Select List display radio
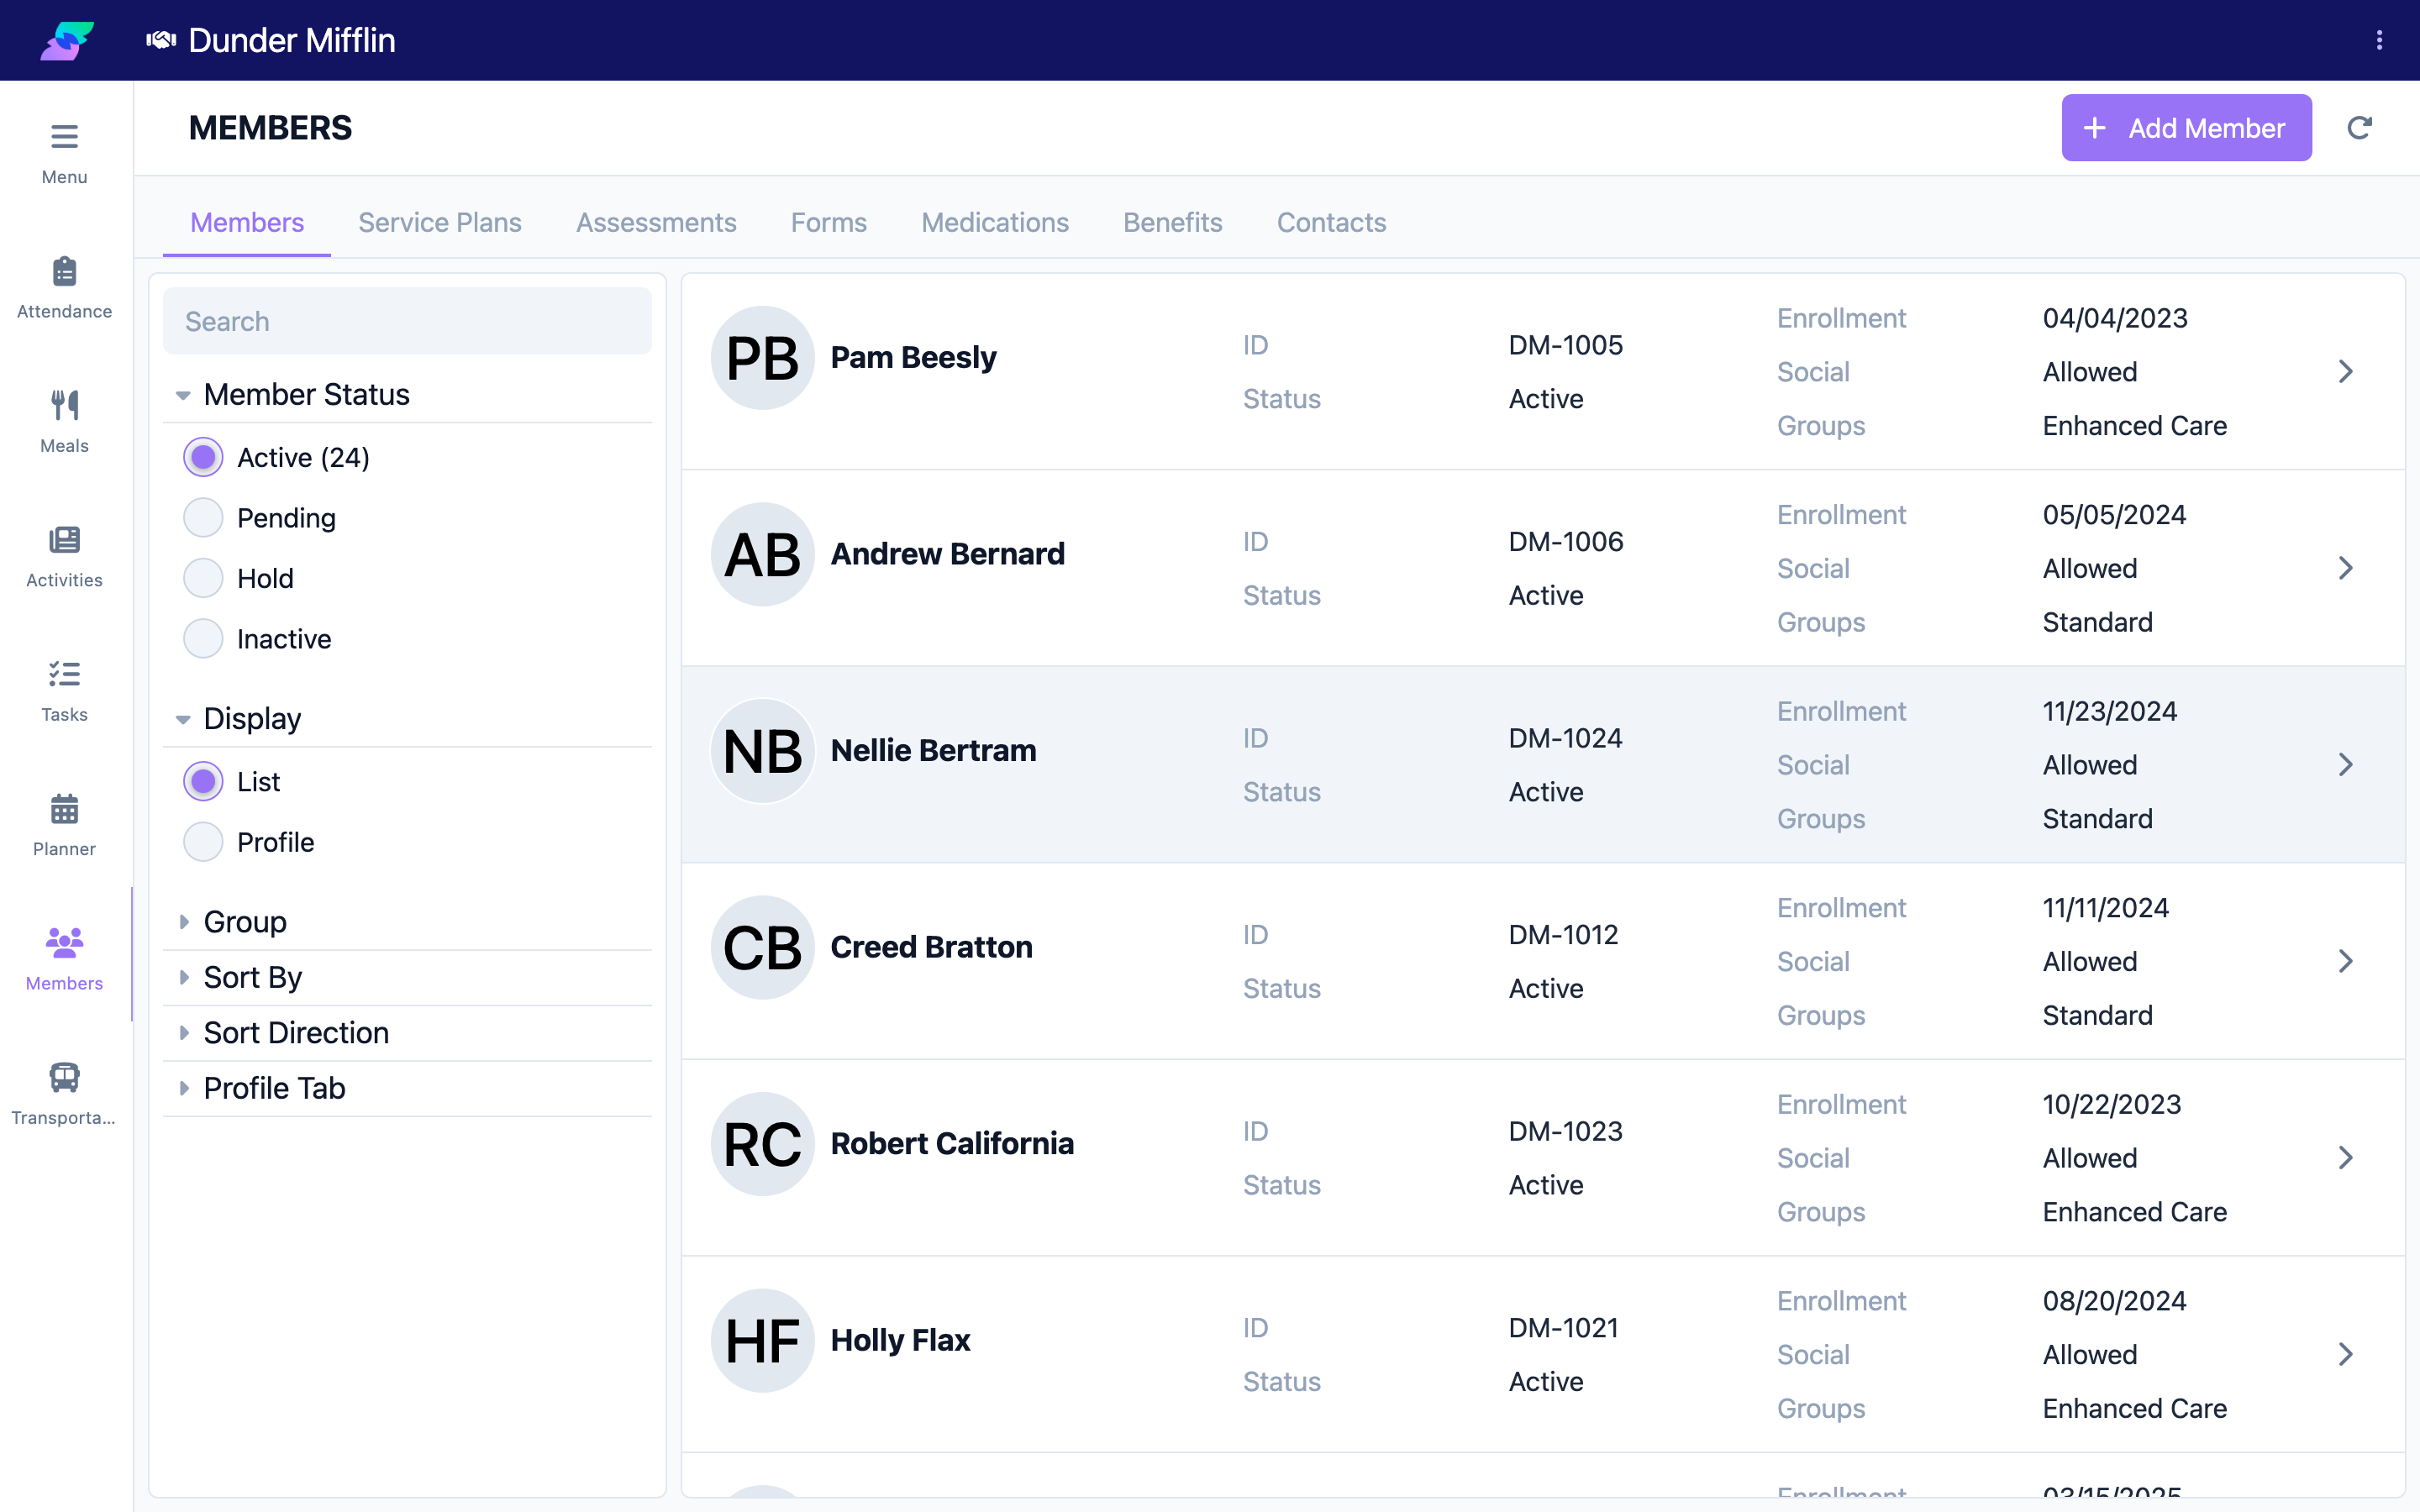The height and width of the screenshot is (1512, 2420). (x=203, y=781)
